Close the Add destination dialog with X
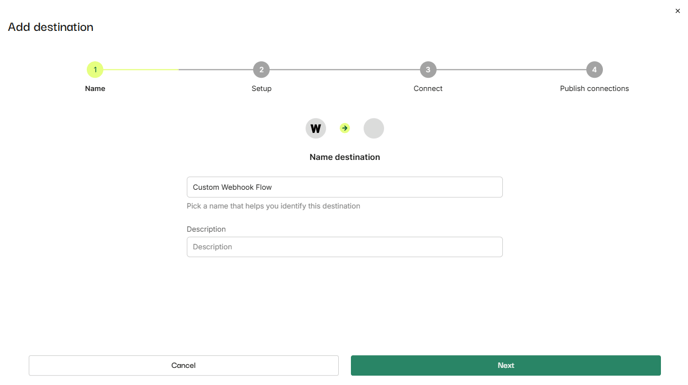Image resolution: width=688 pixels, height=385 pixels. click(677, 11)
